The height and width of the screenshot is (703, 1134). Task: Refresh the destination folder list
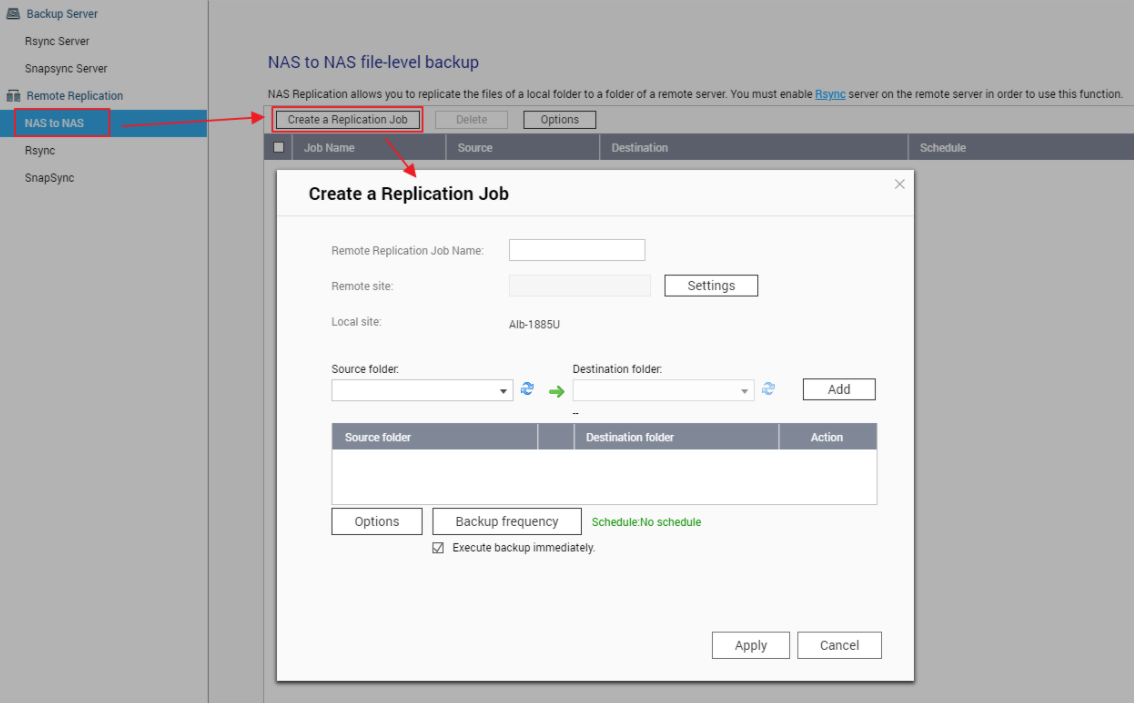[x=768, y=390]
